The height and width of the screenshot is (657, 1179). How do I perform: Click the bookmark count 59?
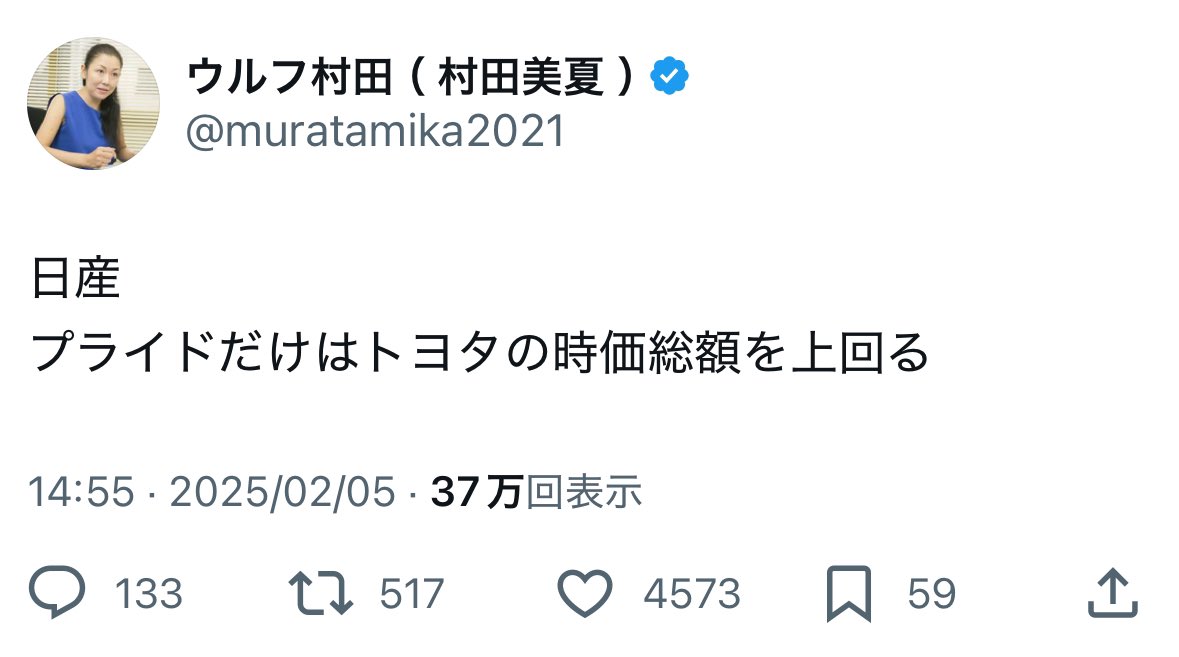(931, 595)
